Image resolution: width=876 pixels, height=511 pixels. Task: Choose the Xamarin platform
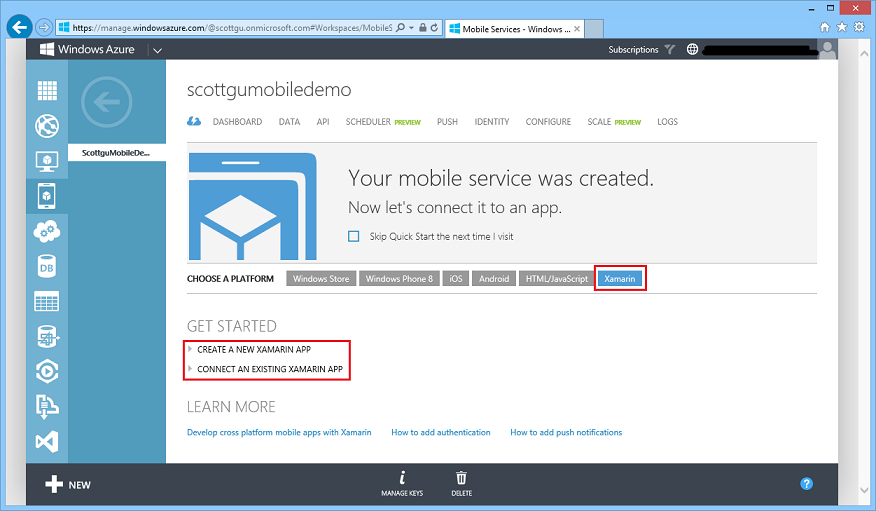click(x=620, y=279)
